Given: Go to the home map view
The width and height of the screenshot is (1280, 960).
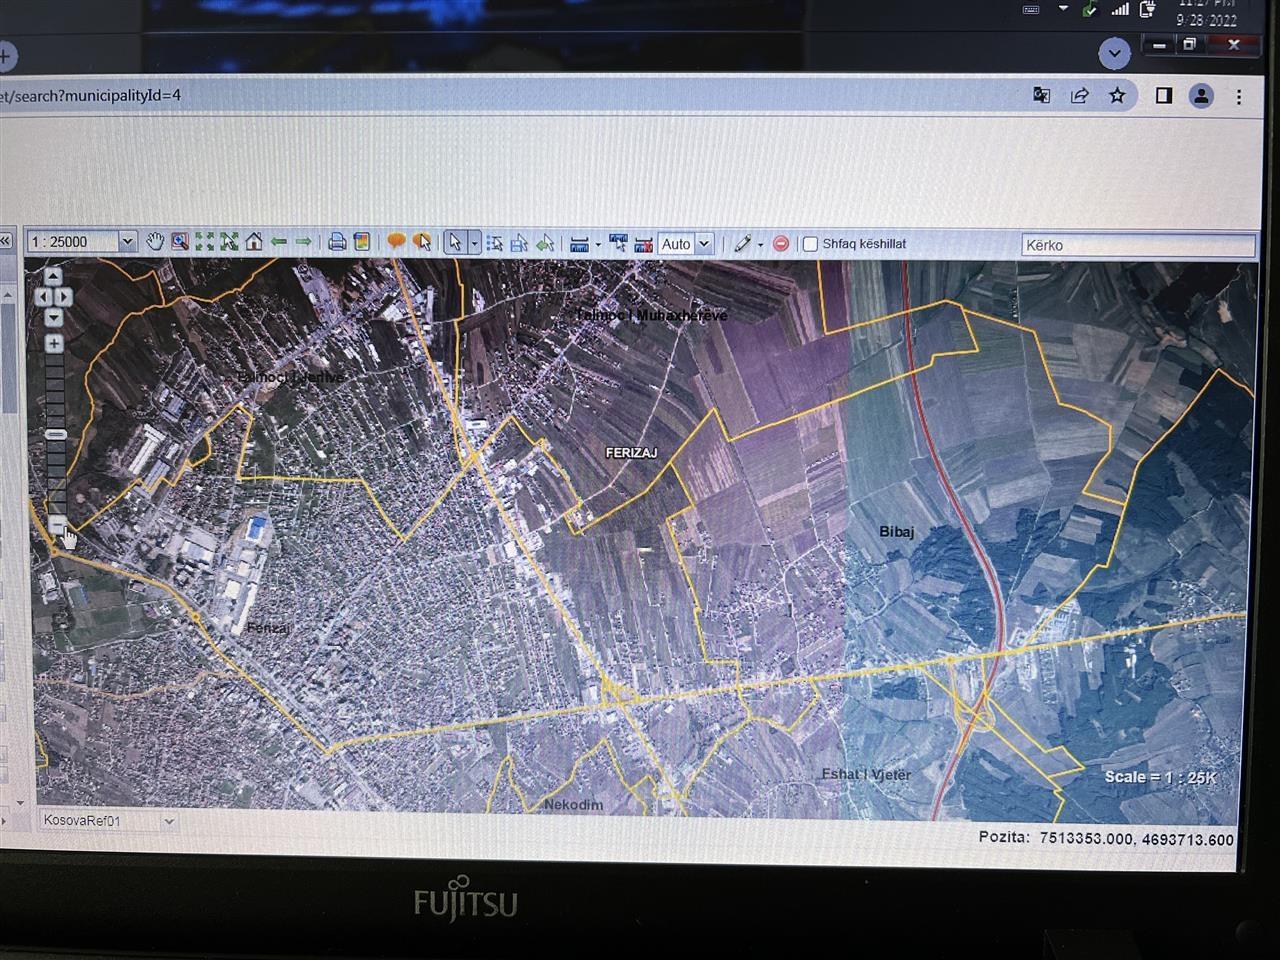Looking at the screenshot, I should 254,242.
